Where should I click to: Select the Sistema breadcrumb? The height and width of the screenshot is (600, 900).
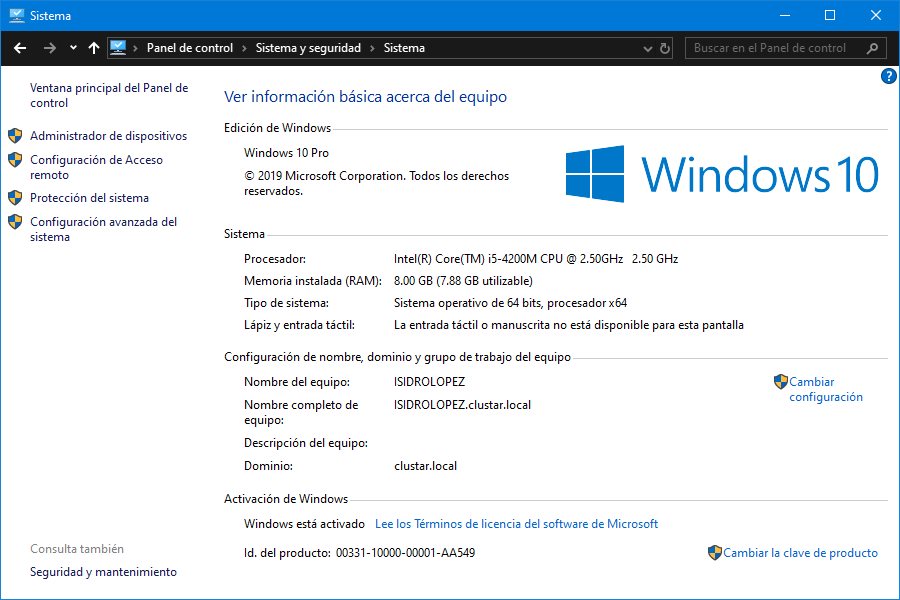[x=404, y=48]
